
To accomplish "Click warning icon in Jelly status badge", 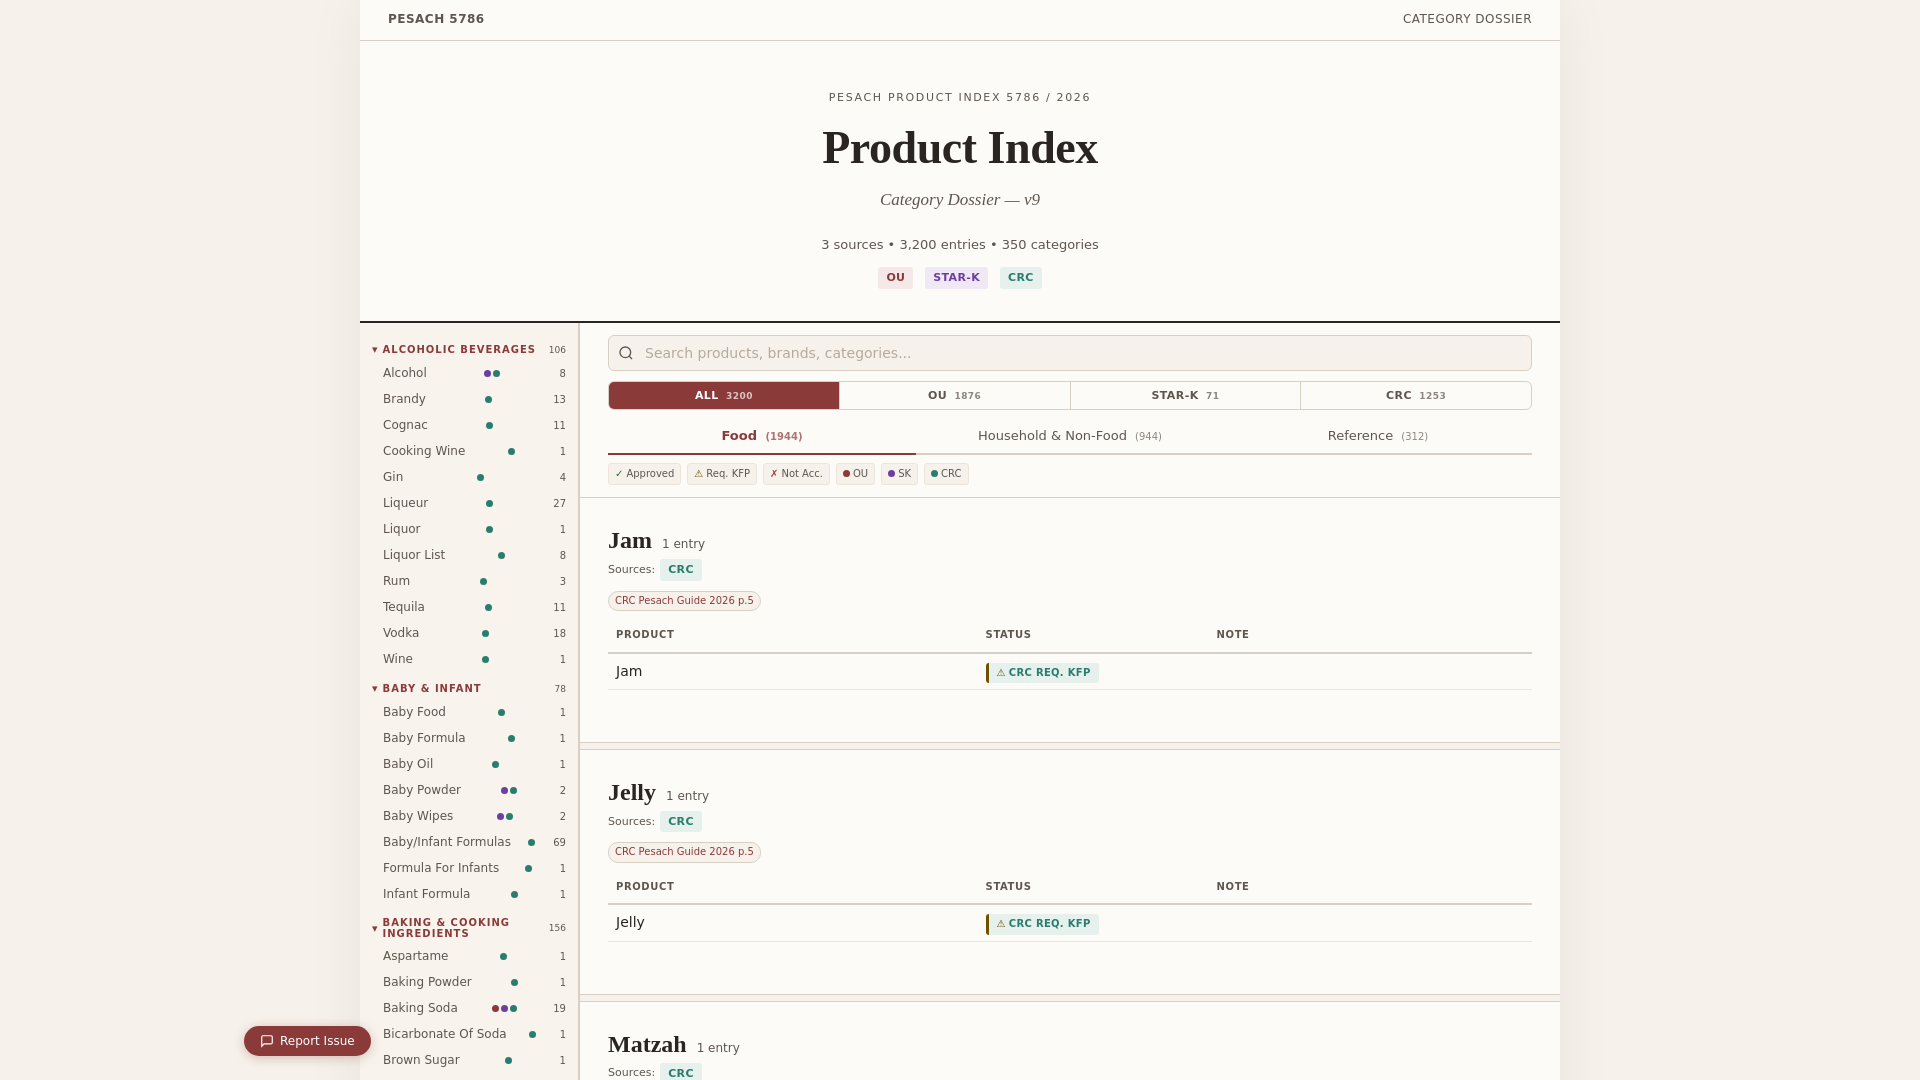I will tap(1001, 924).
